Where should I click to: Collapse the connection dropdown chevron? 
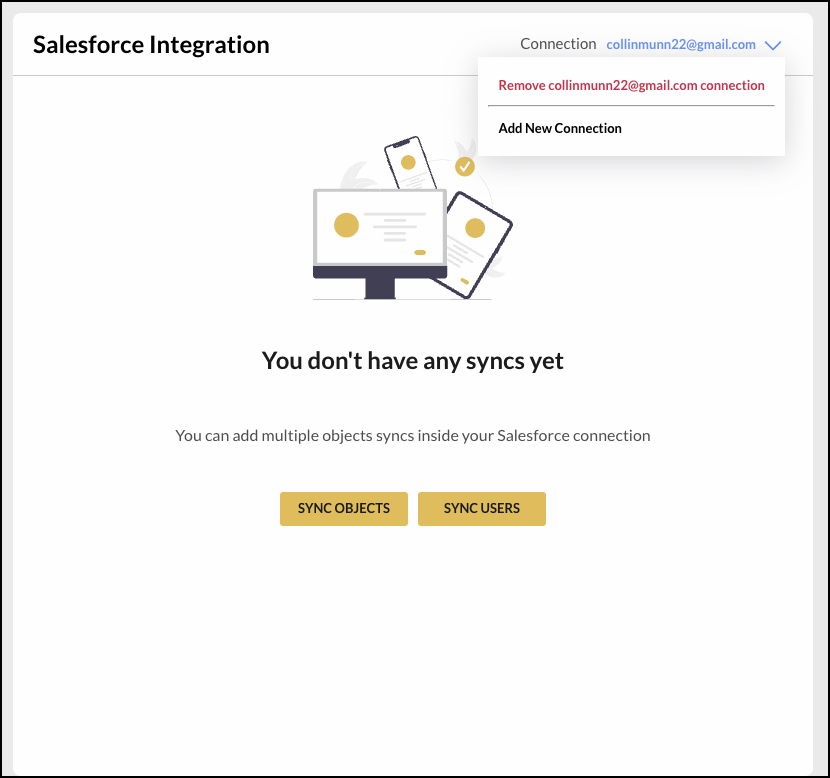click(773, 46)
